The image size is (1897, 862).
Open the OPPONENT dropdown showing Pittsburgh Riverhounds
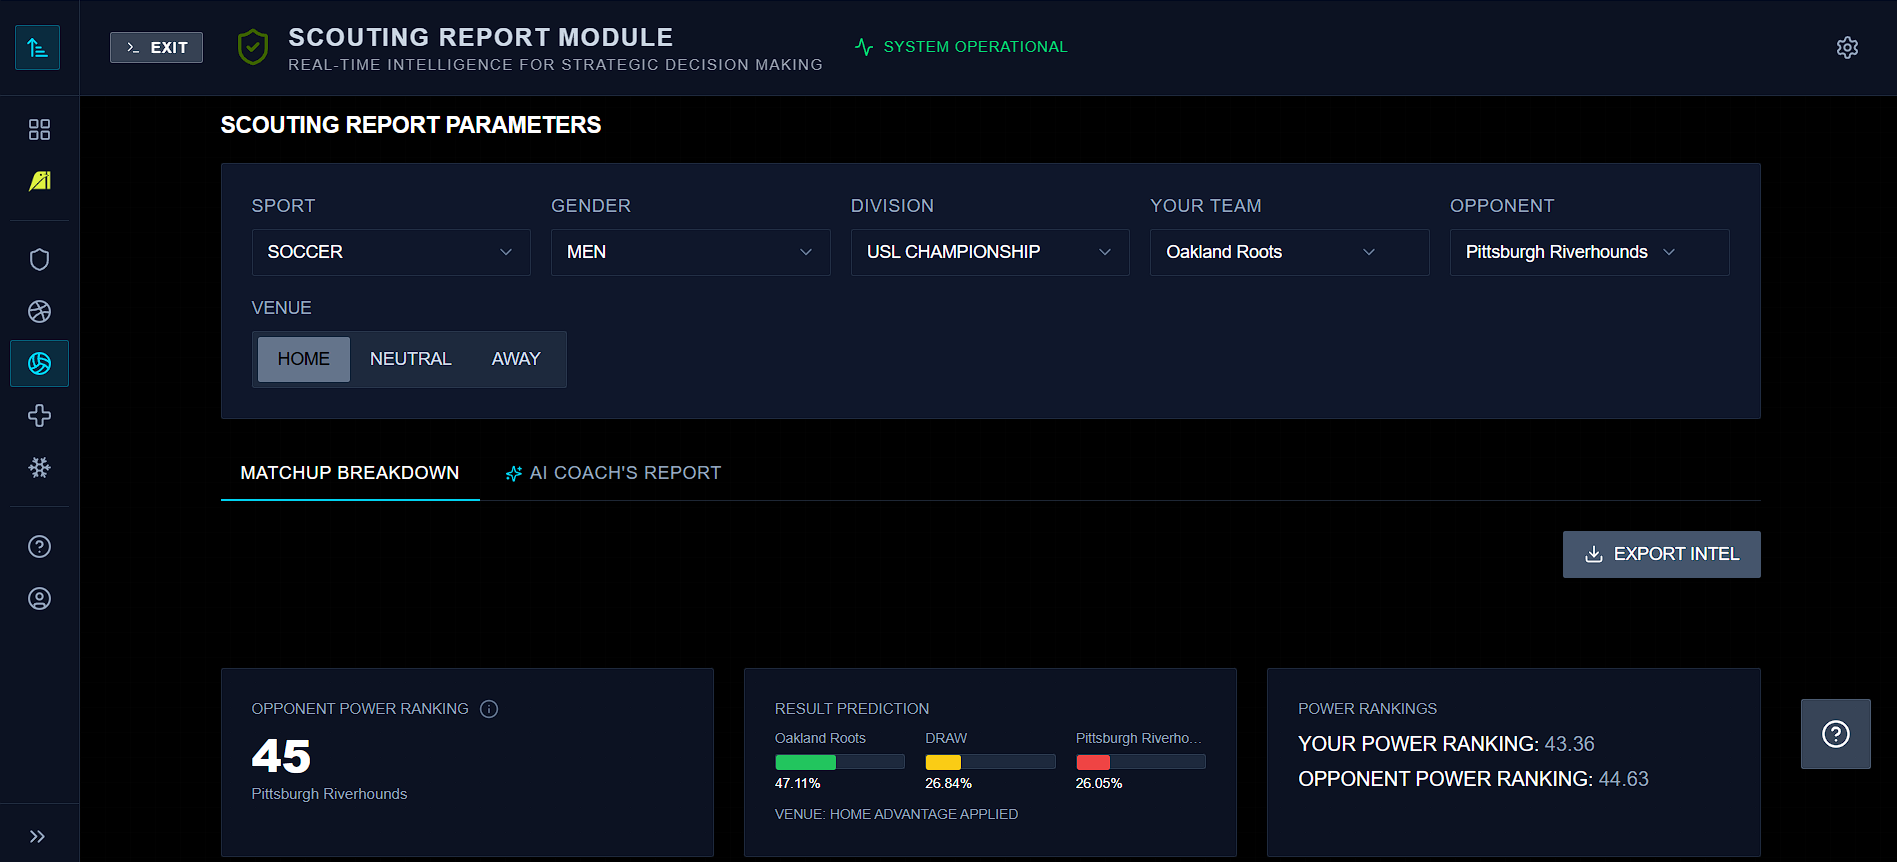pos(1589,252)
